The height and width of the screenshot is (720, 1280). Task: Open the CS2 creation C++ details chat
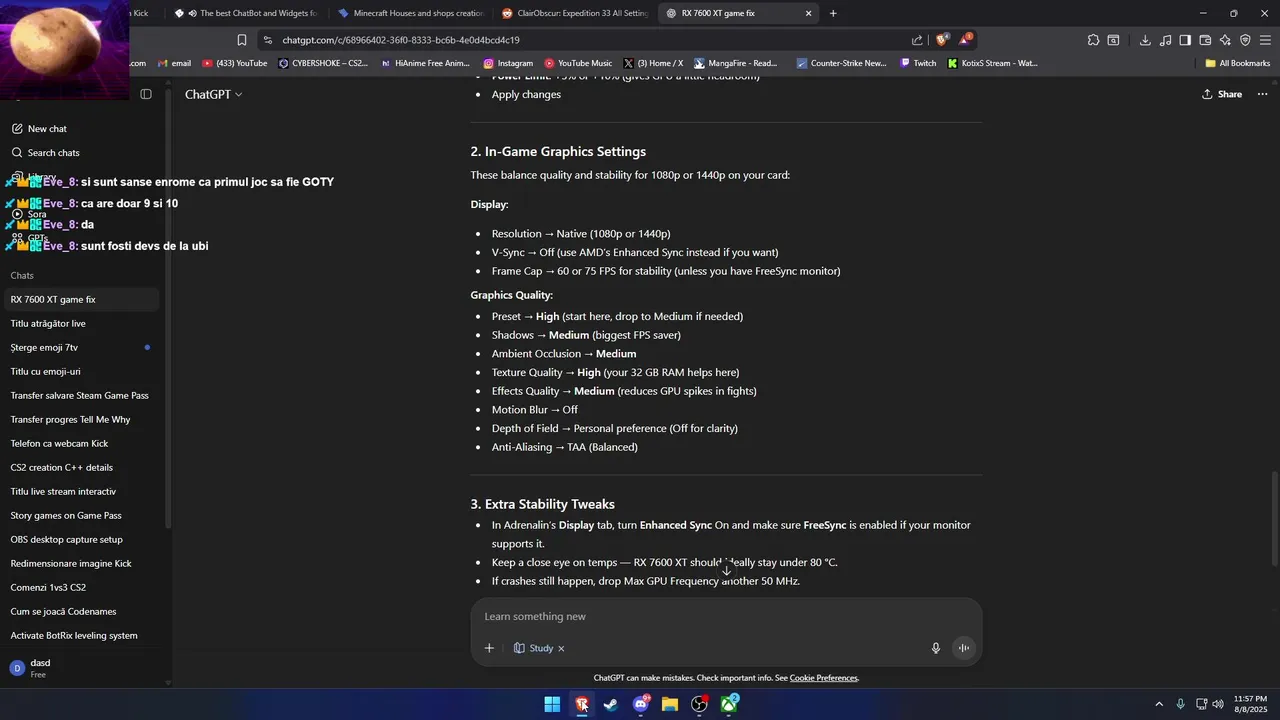click(82, 468)
